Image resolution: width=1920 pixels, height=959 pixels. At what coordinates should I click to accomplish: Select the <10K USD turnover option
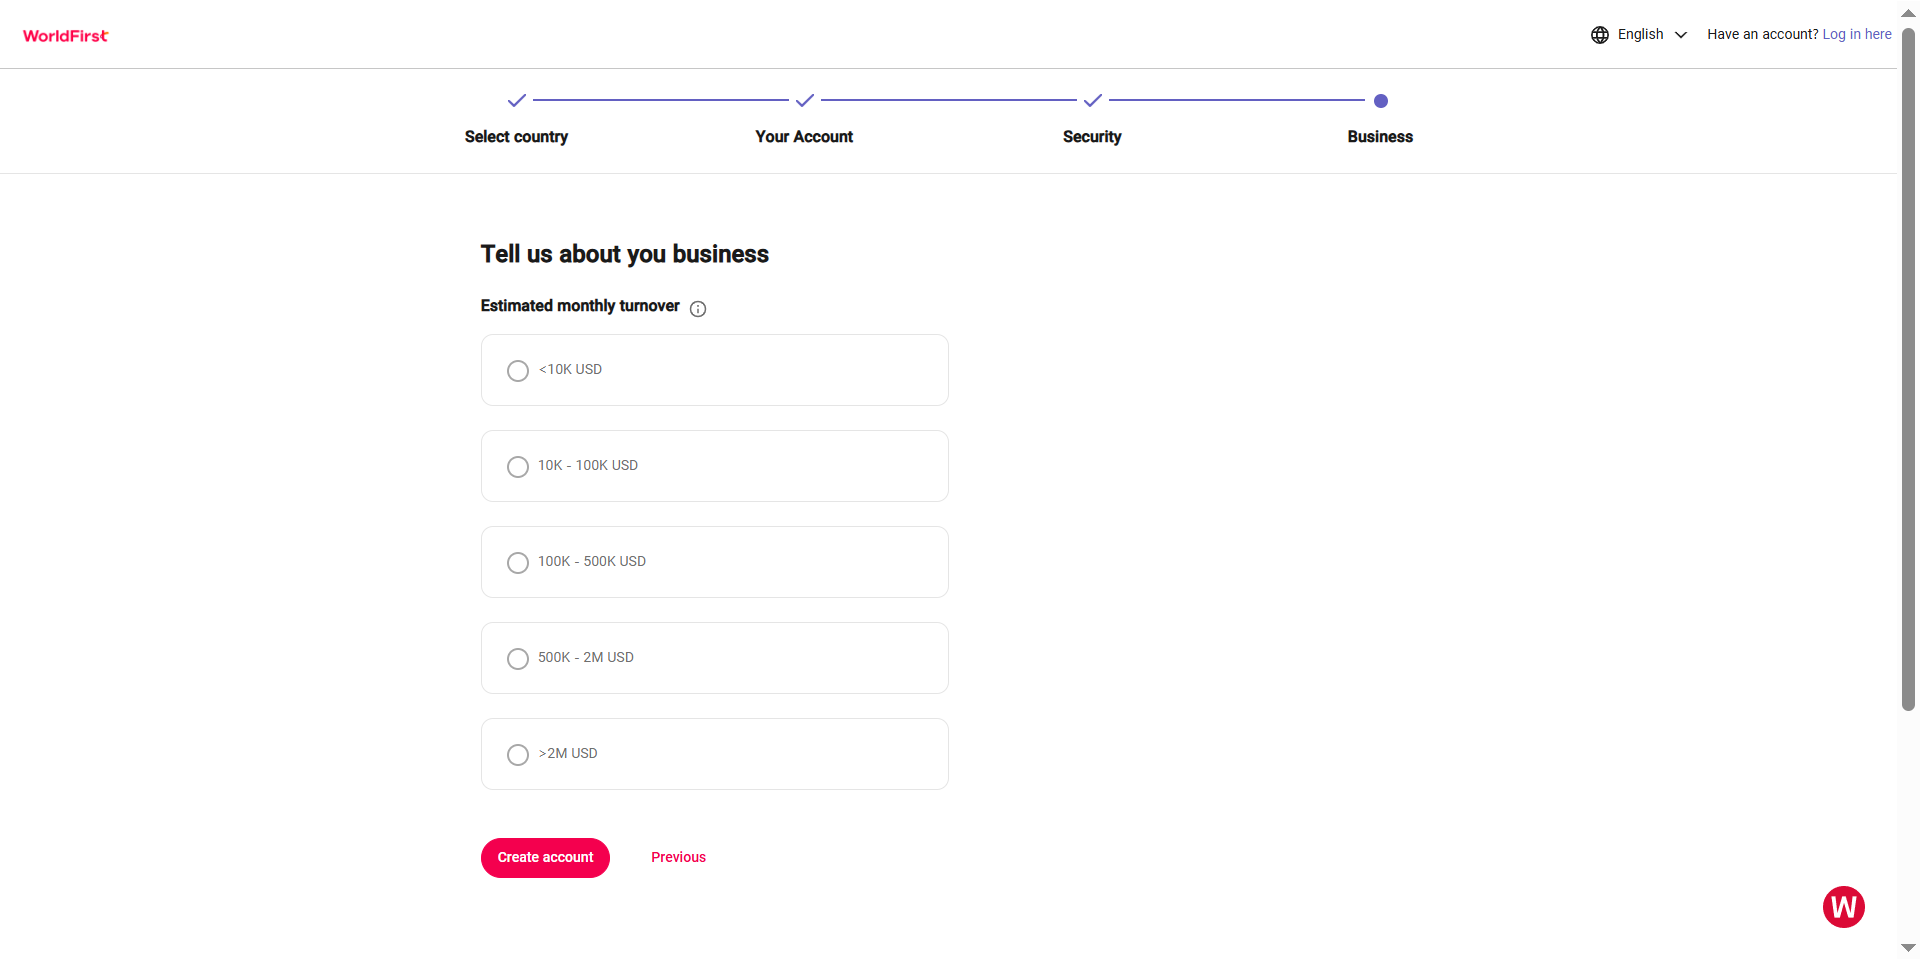coord(518,371)
